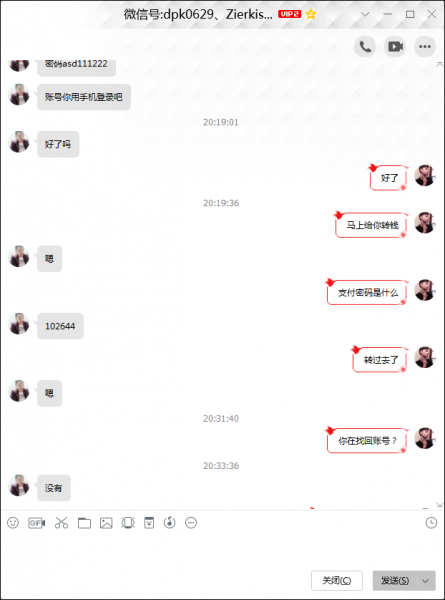This screenshot has width=445, height=600.
Task: Open the sender avatar beside 102644 message
Action: tap(19, 324)
